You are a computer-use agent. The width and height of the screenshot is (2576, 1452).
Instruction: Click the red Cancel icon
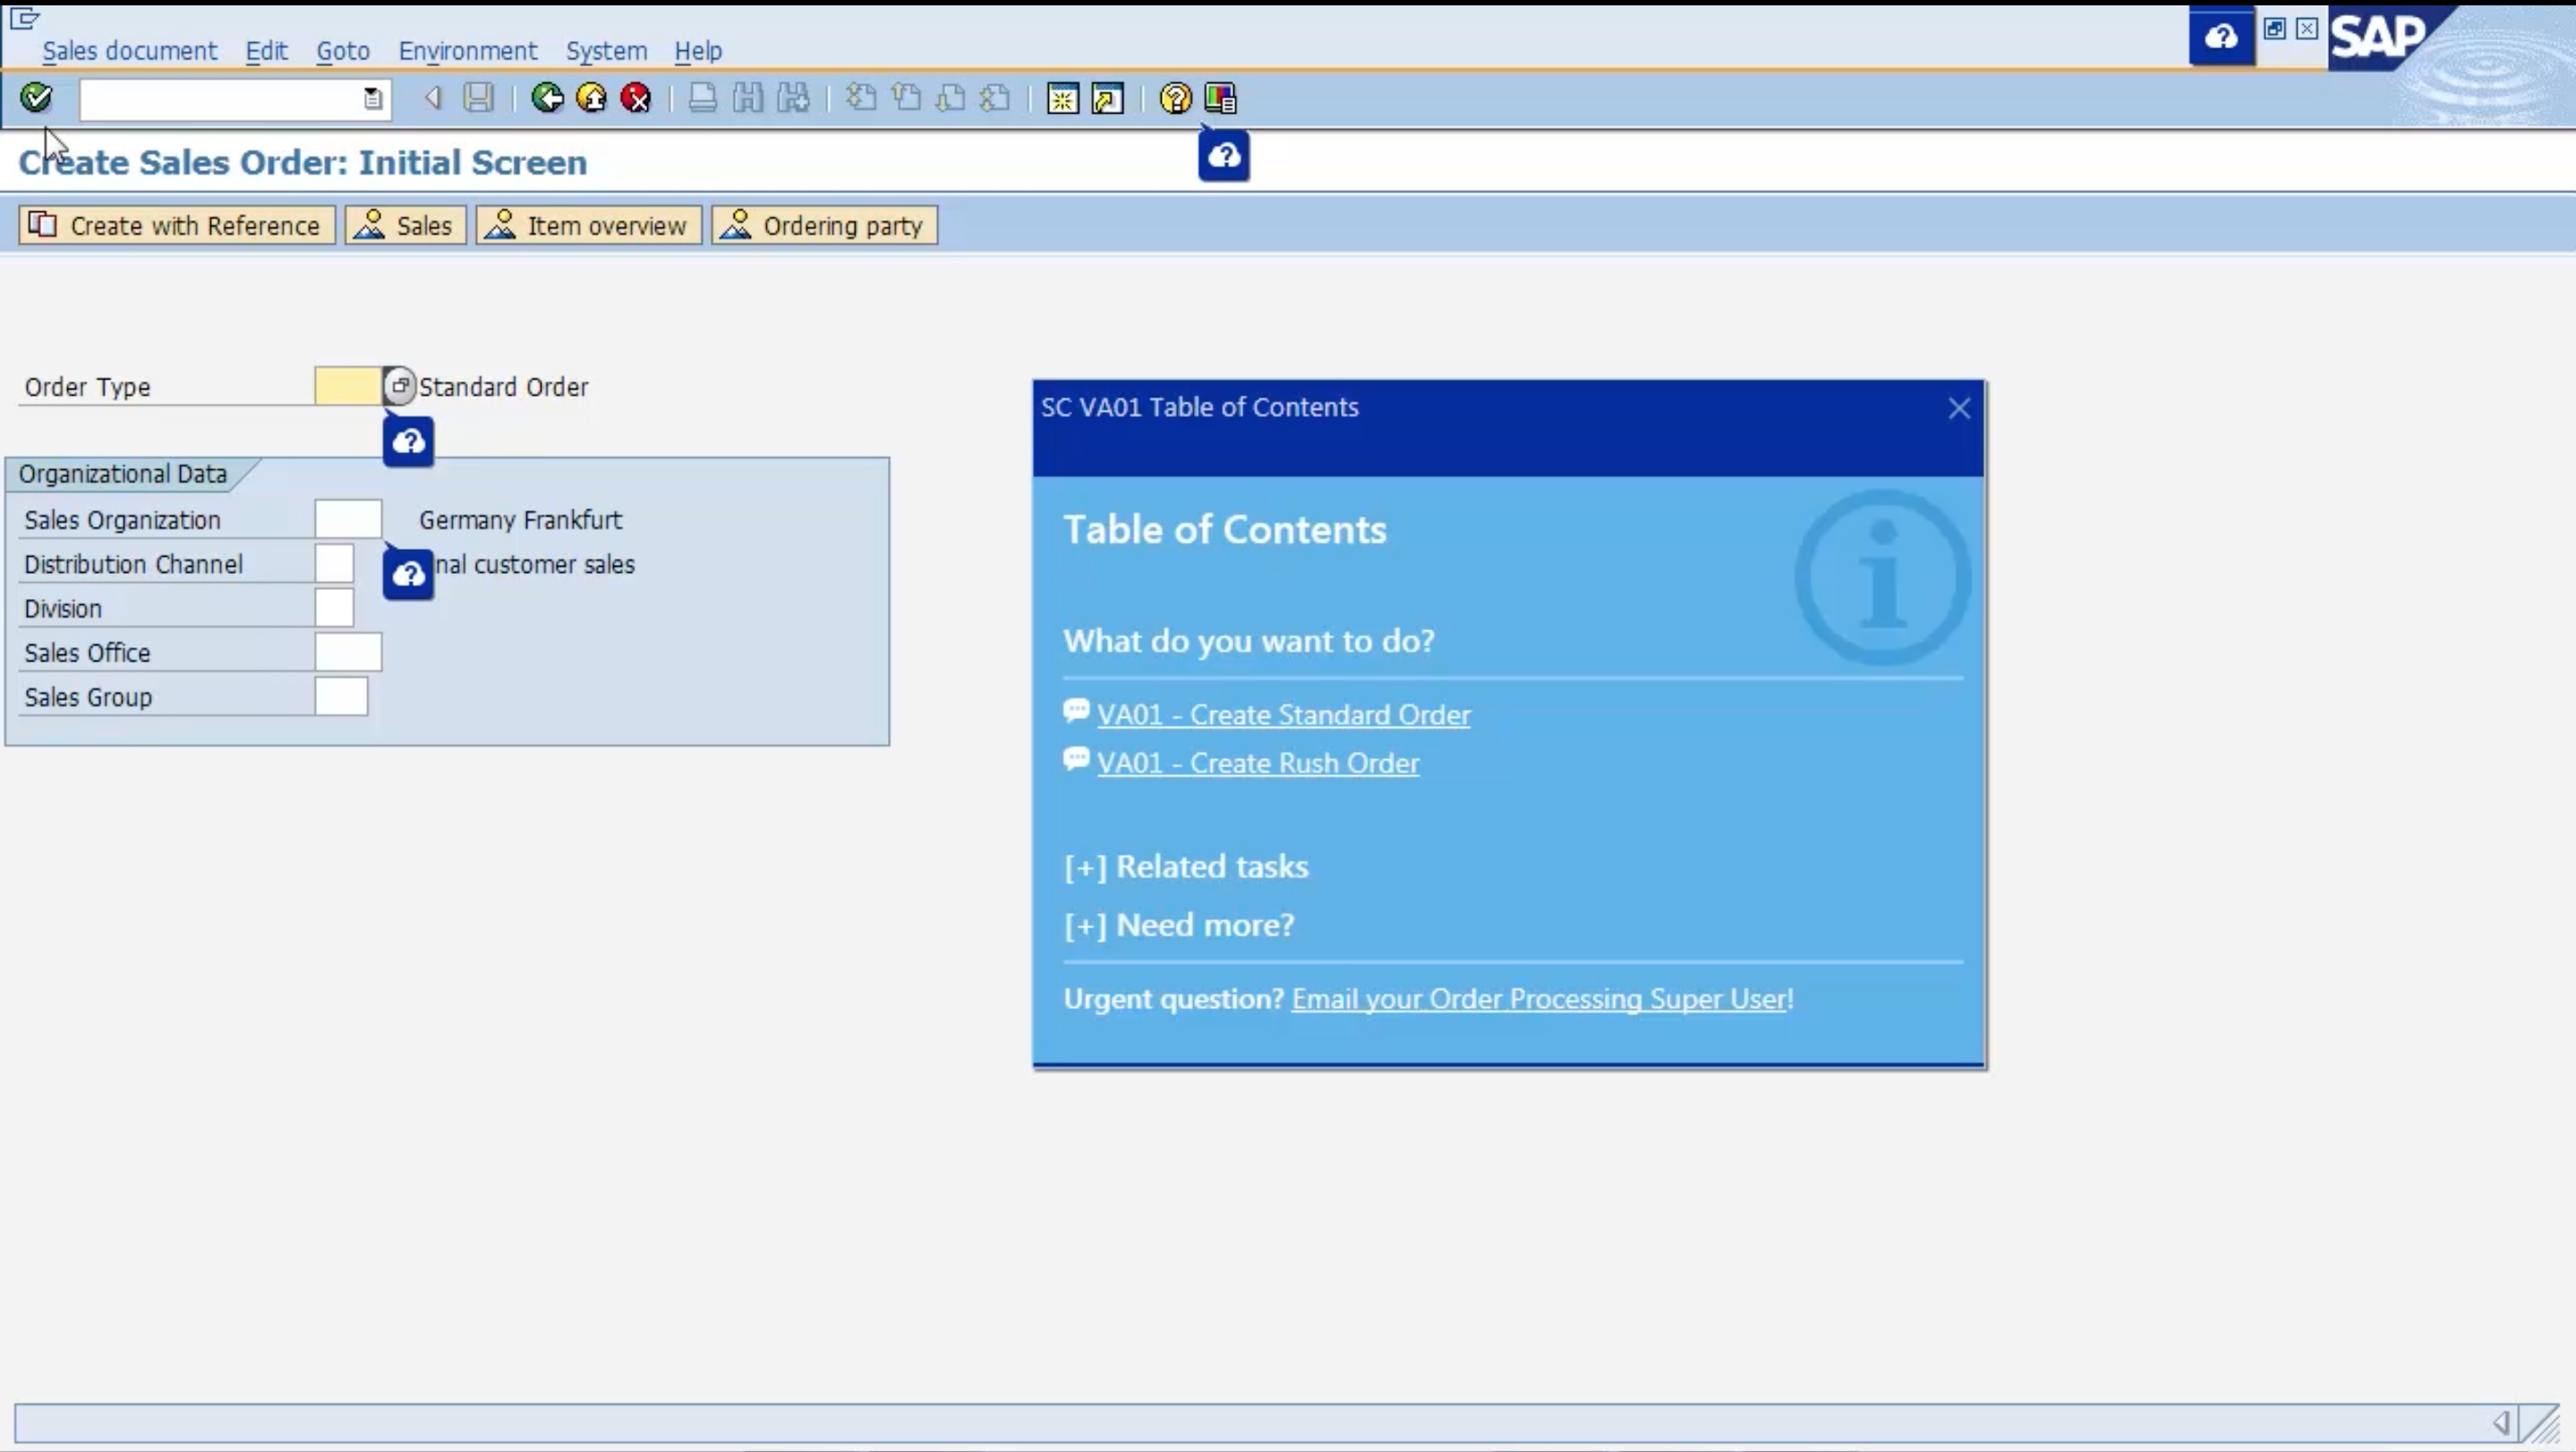point(636,98)
